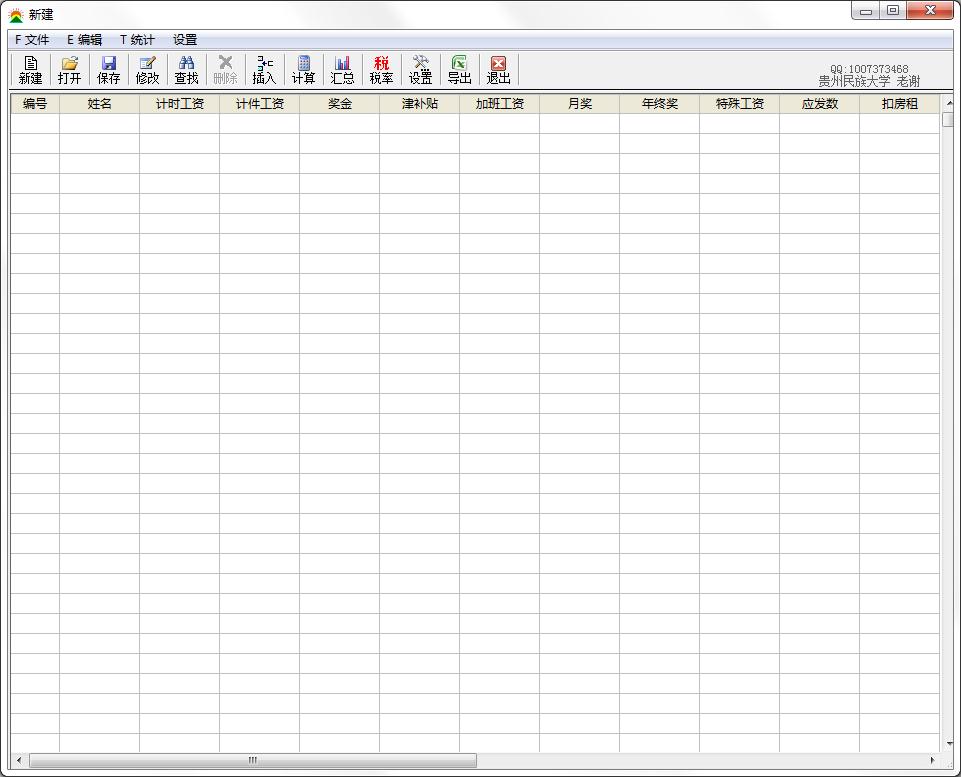Click the 修改 (Modify) toolbar icon
Image resolution: width=961 pixels, height=777 pixels.
click(147, 70)
